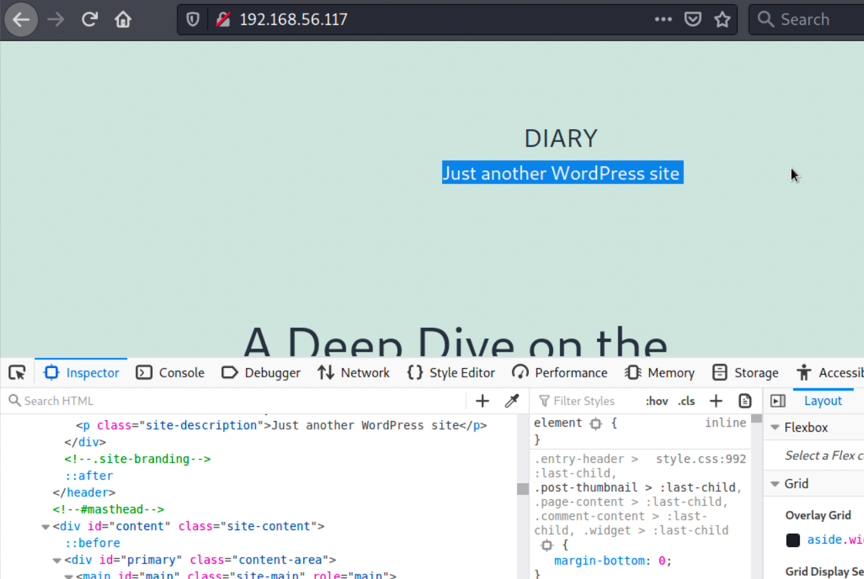Click the HTML markup scrollbar thumb
864x579 pixels.
522,489
